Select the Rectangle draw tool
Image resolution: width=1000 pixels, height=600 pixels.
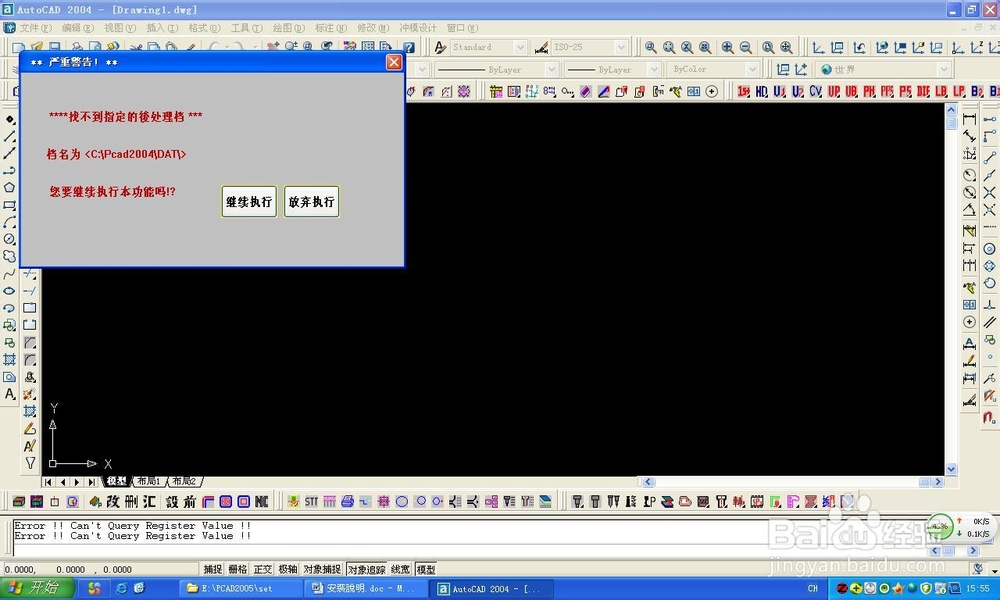[x=10, y=205]
